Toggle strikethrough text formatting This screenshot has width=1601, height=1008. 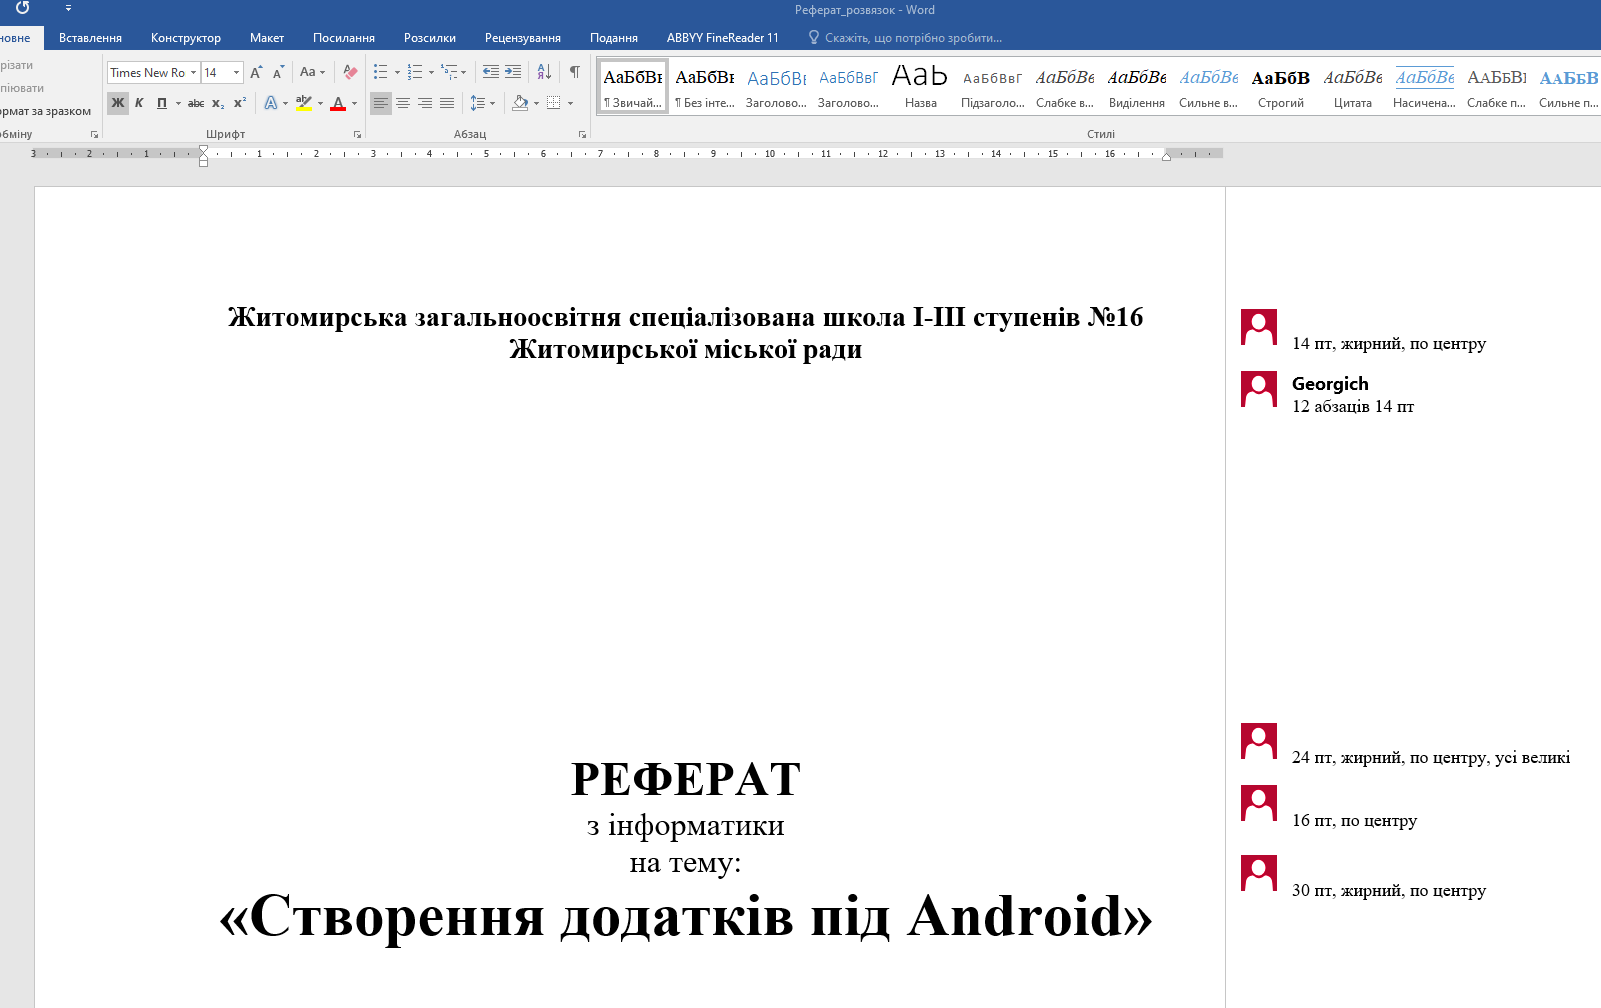tap(196, 103)
